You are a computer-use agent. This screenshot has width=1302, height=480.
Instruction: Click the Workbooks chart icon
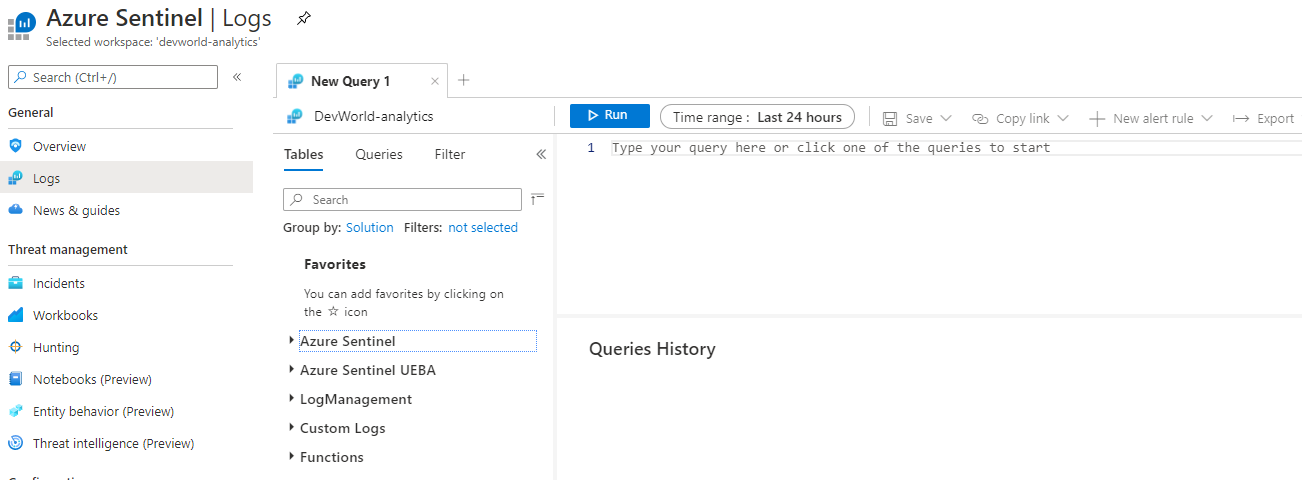(15, 315)
